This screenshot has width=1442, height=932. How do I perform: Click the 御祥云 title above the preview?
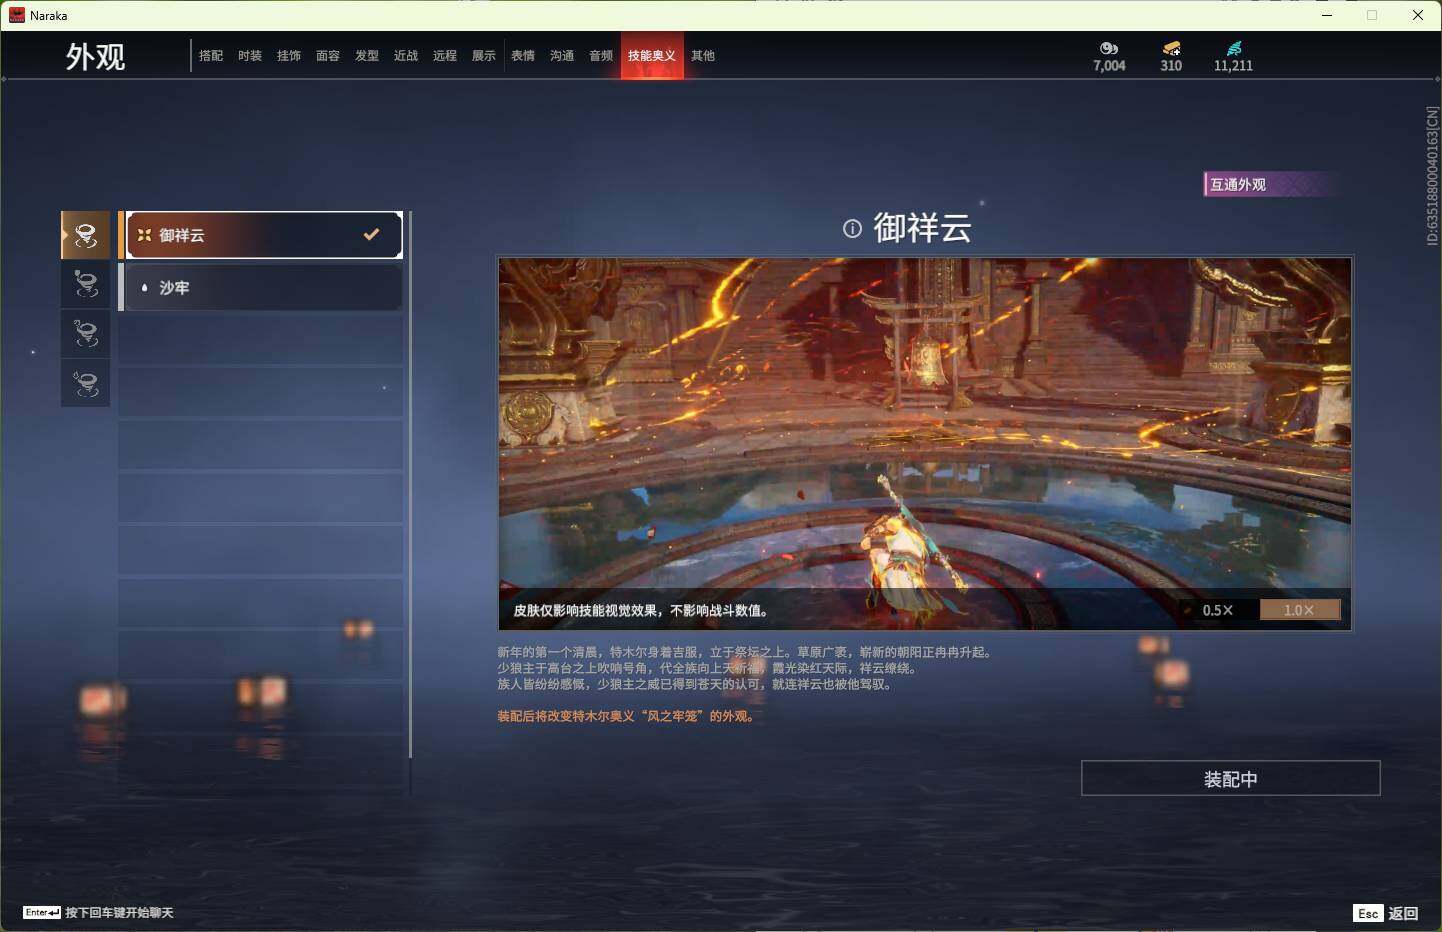pyautogui.click(x=922, y=228)
